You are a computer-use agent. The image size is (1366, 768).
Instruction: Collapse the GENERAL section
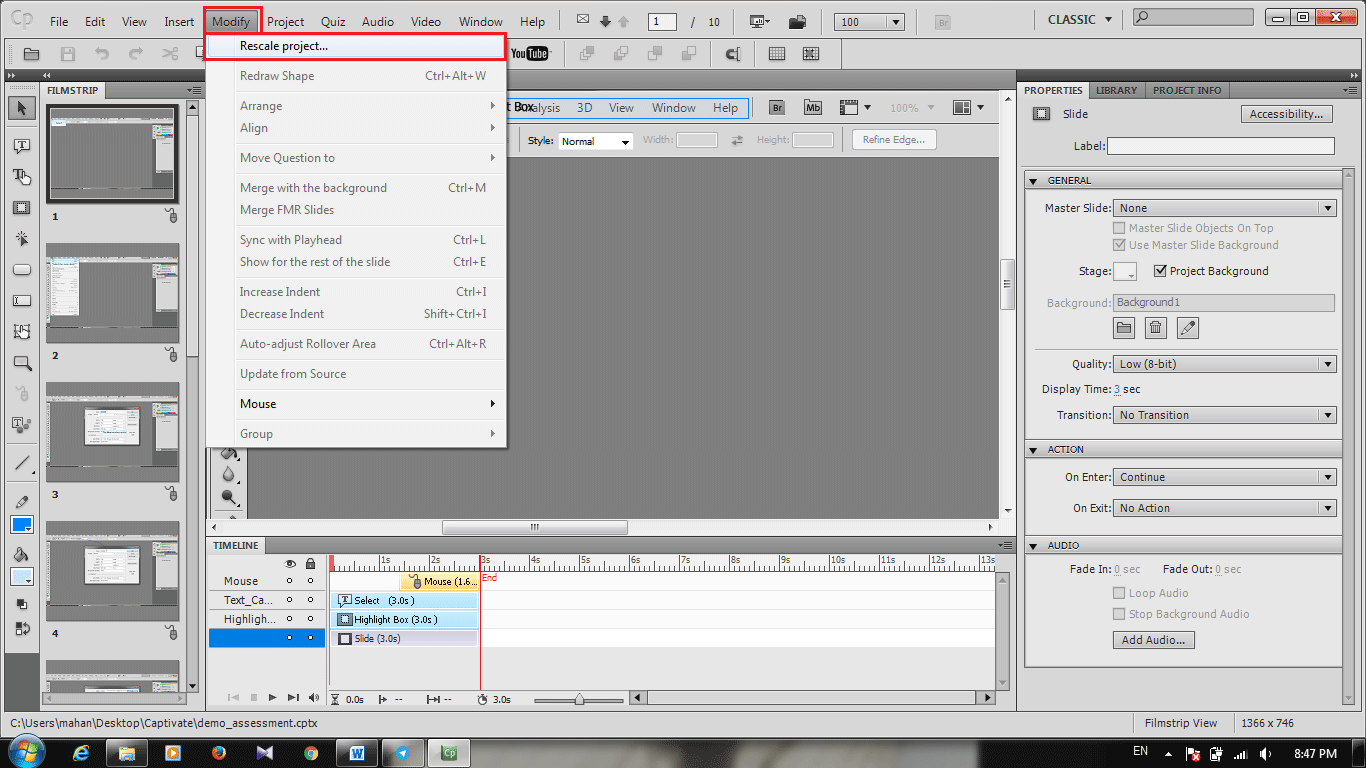click(x=1034, y=181)
